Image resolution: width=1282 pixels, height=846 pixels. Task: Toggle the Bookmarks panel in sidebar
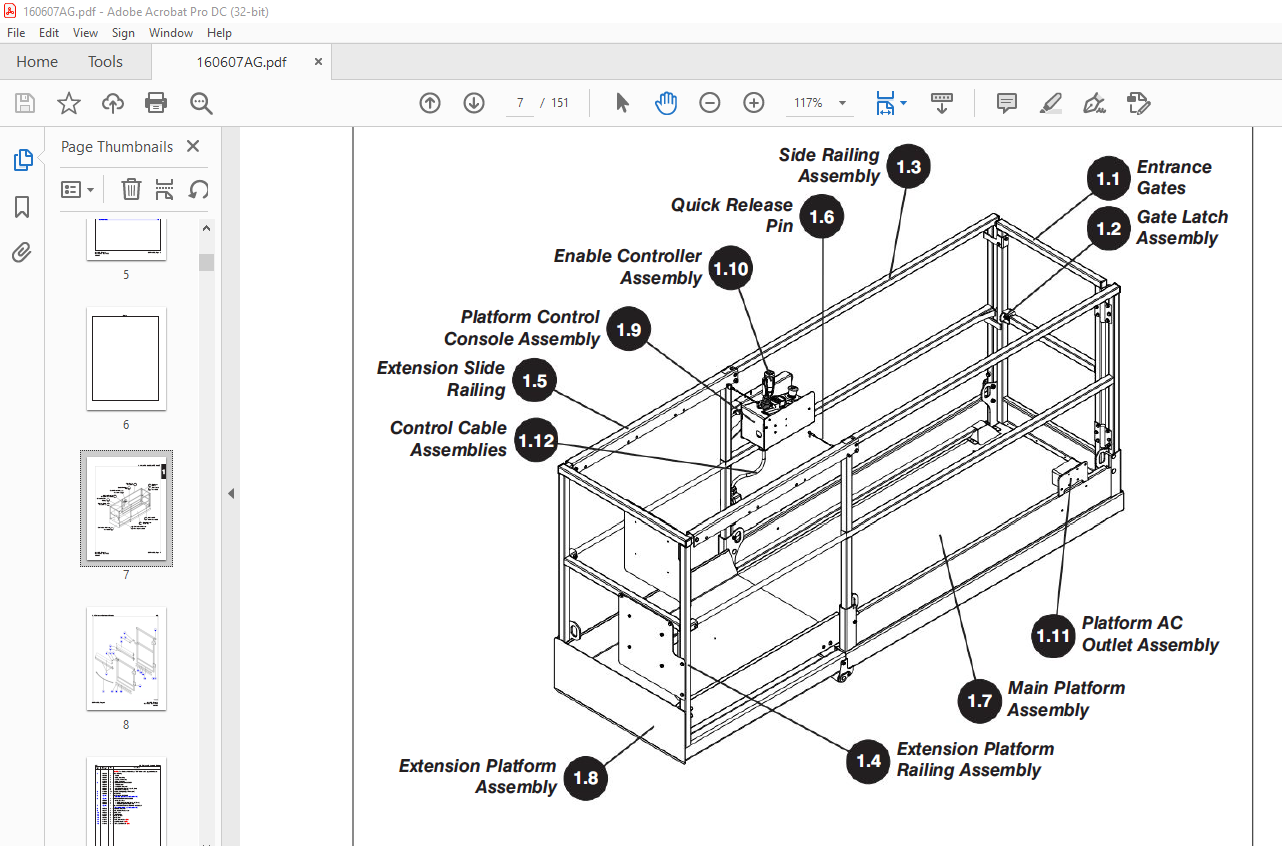pos(22,207)
